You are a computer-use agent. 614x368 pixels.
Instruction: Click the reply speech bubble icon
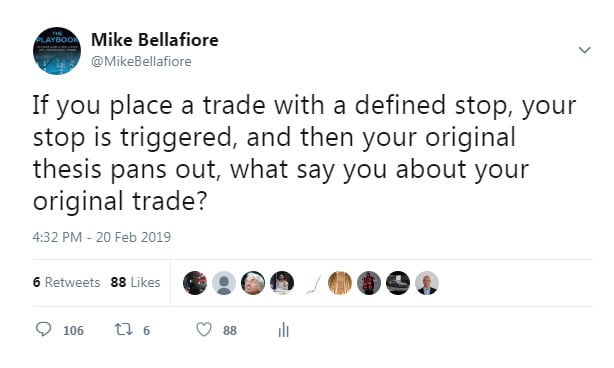coord(43,329)
